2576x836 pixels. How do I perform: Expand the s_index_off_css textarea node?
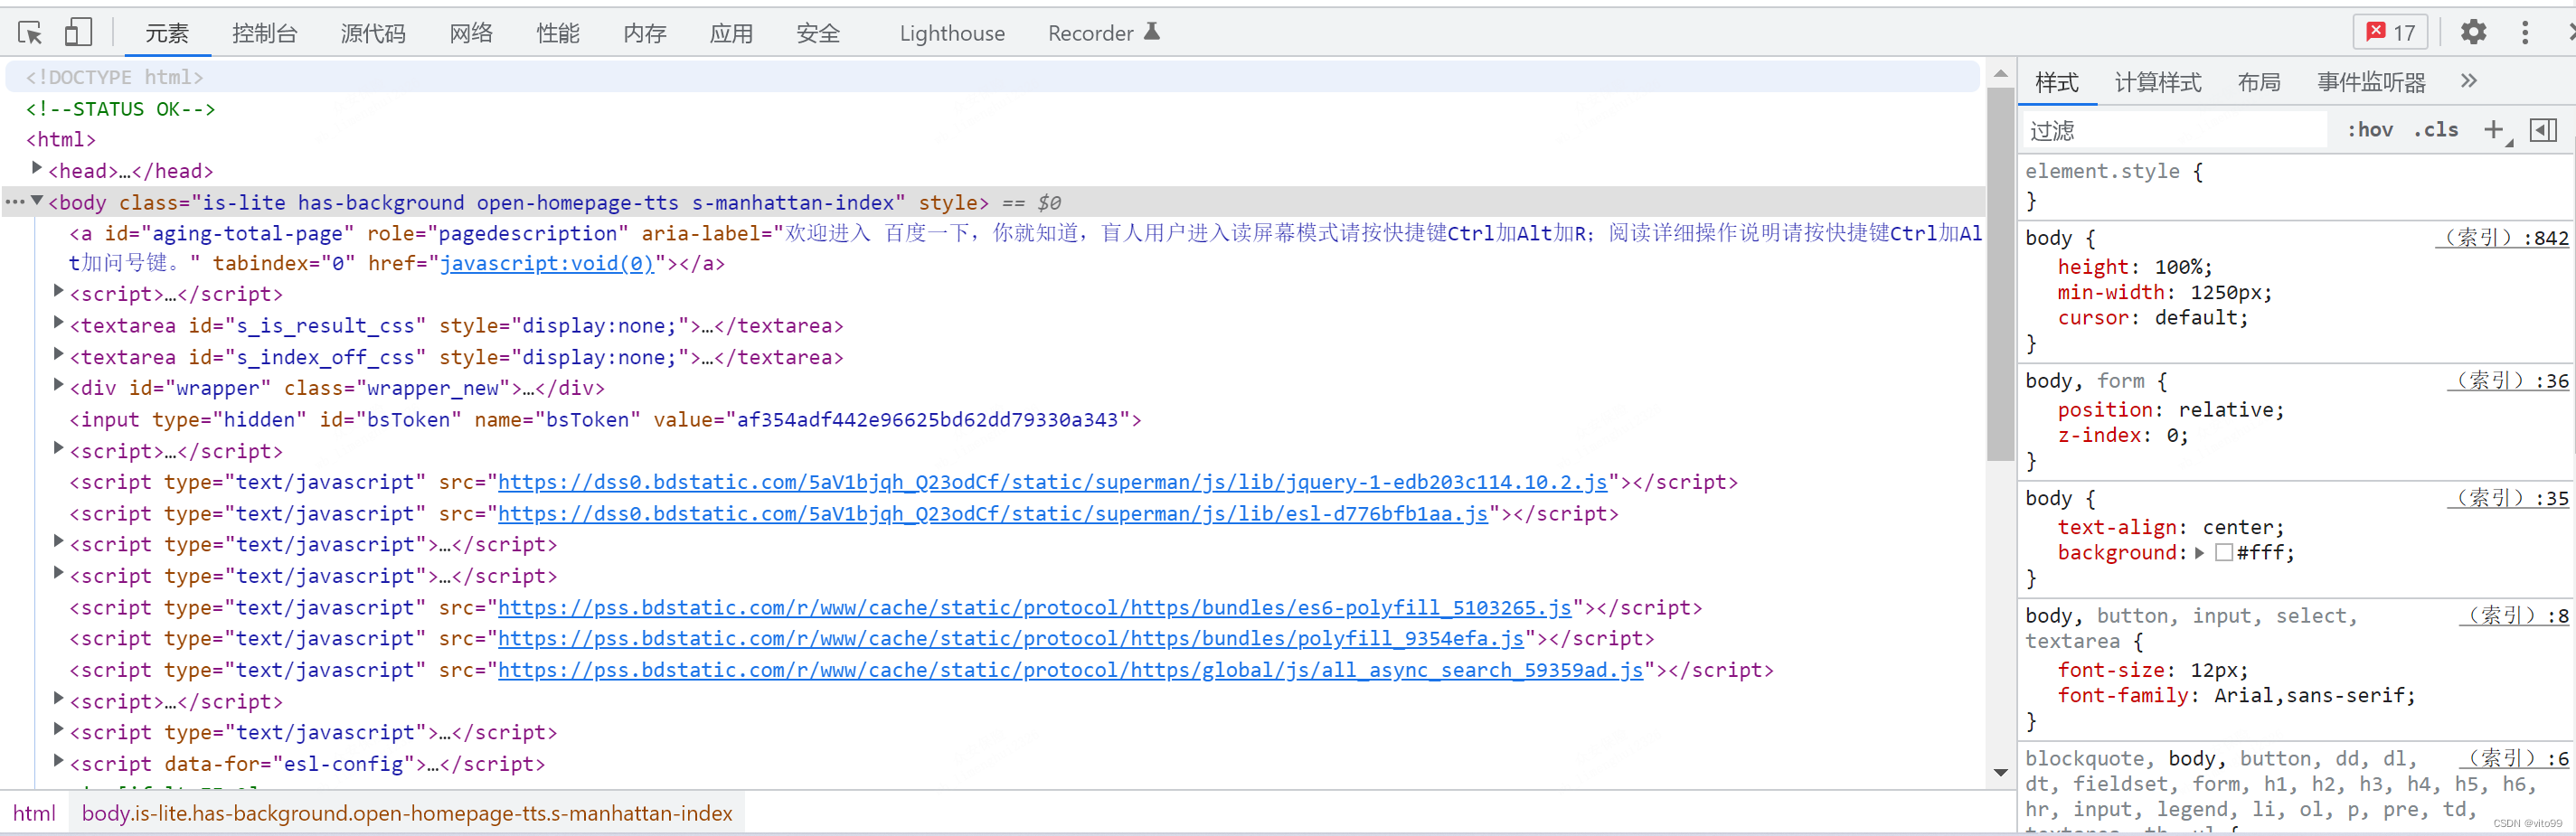(58, 354)
